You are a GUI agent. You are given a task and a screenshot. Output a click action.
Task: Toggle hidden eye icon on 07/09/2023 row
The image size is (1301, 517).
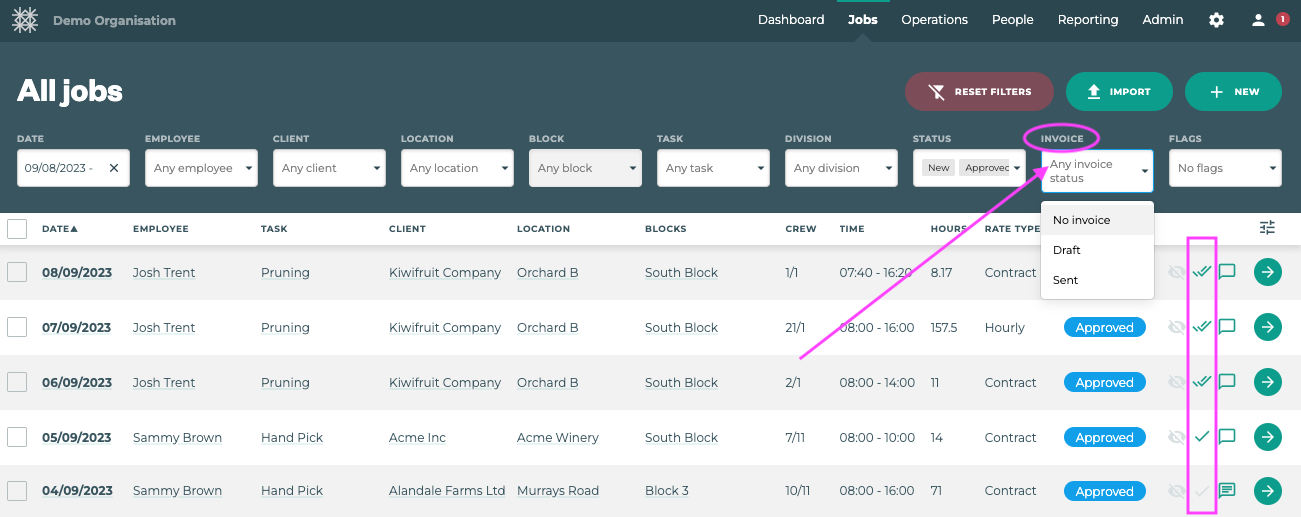click(x=1177, y=327)
